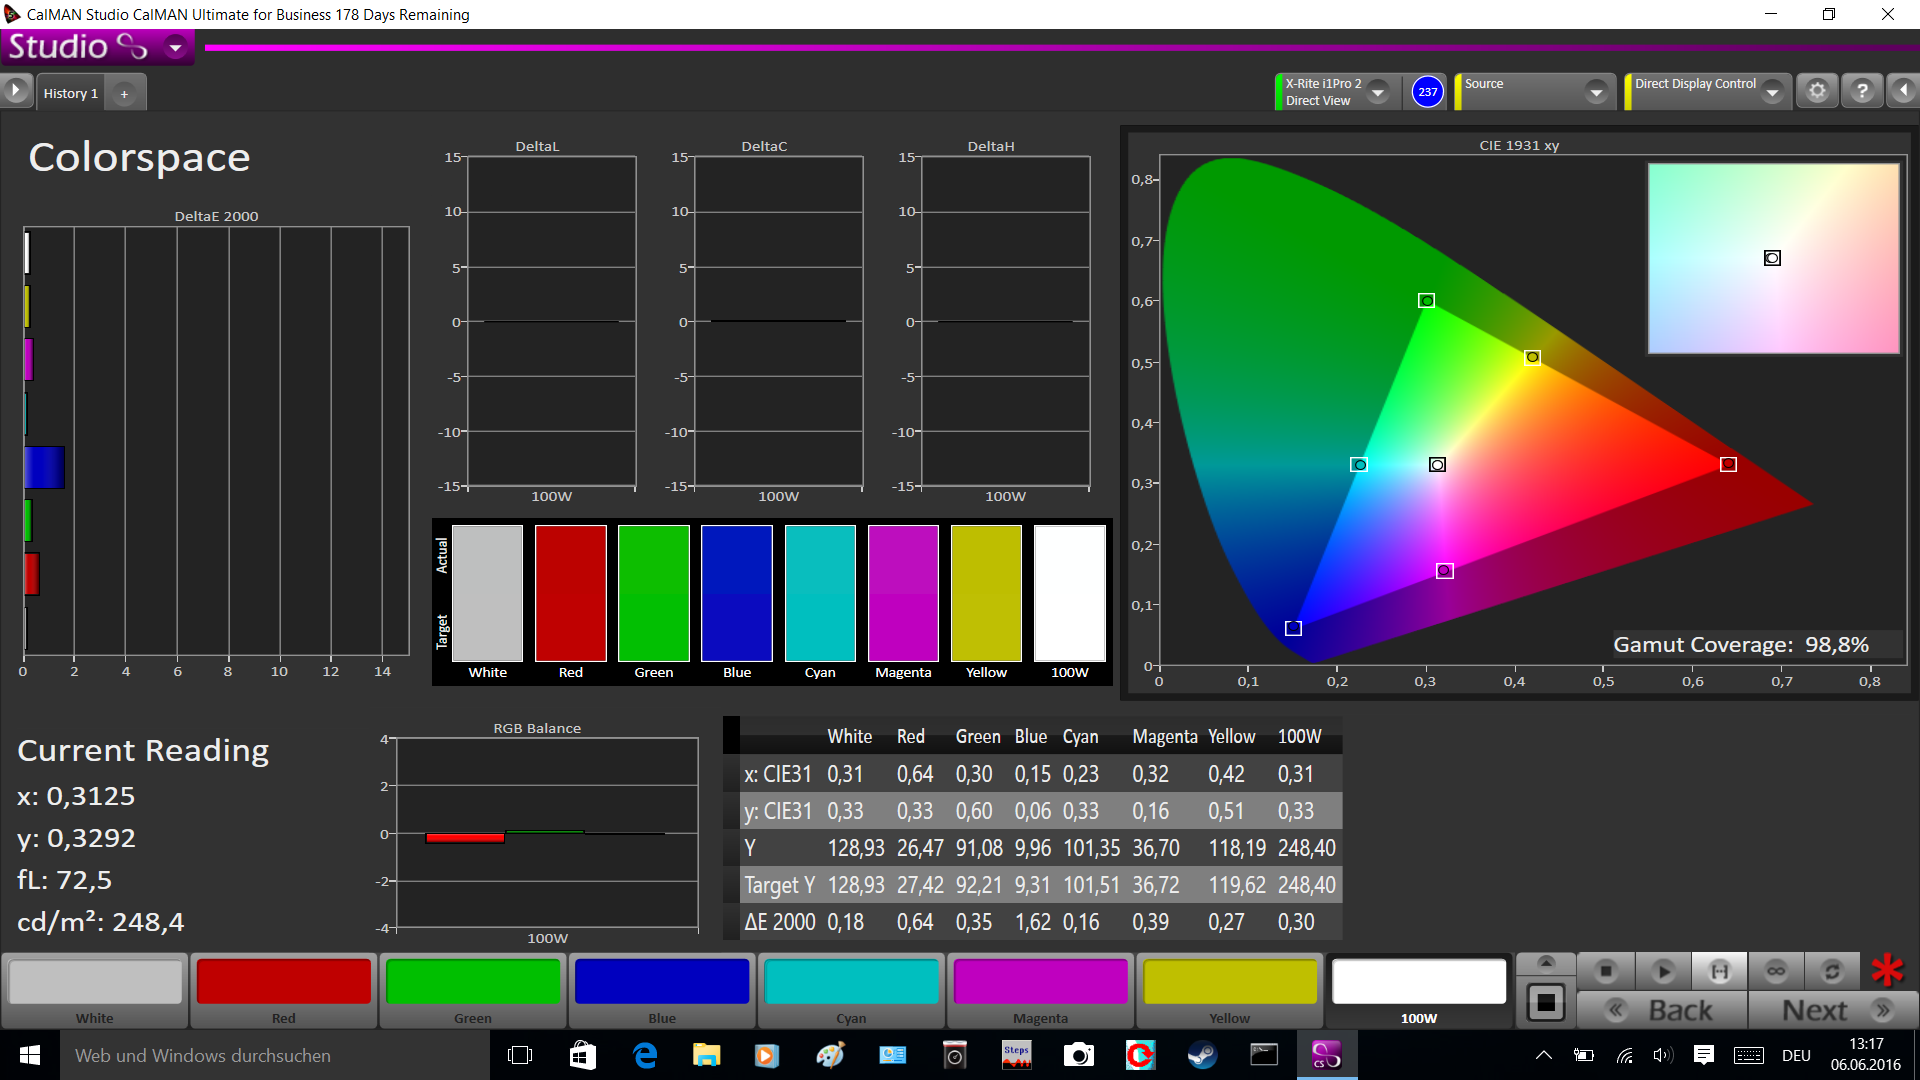Select the History 1 tab
The height and width of the screenshot is (1080, 1920).
pyautogui.click(x=70, y=93)
